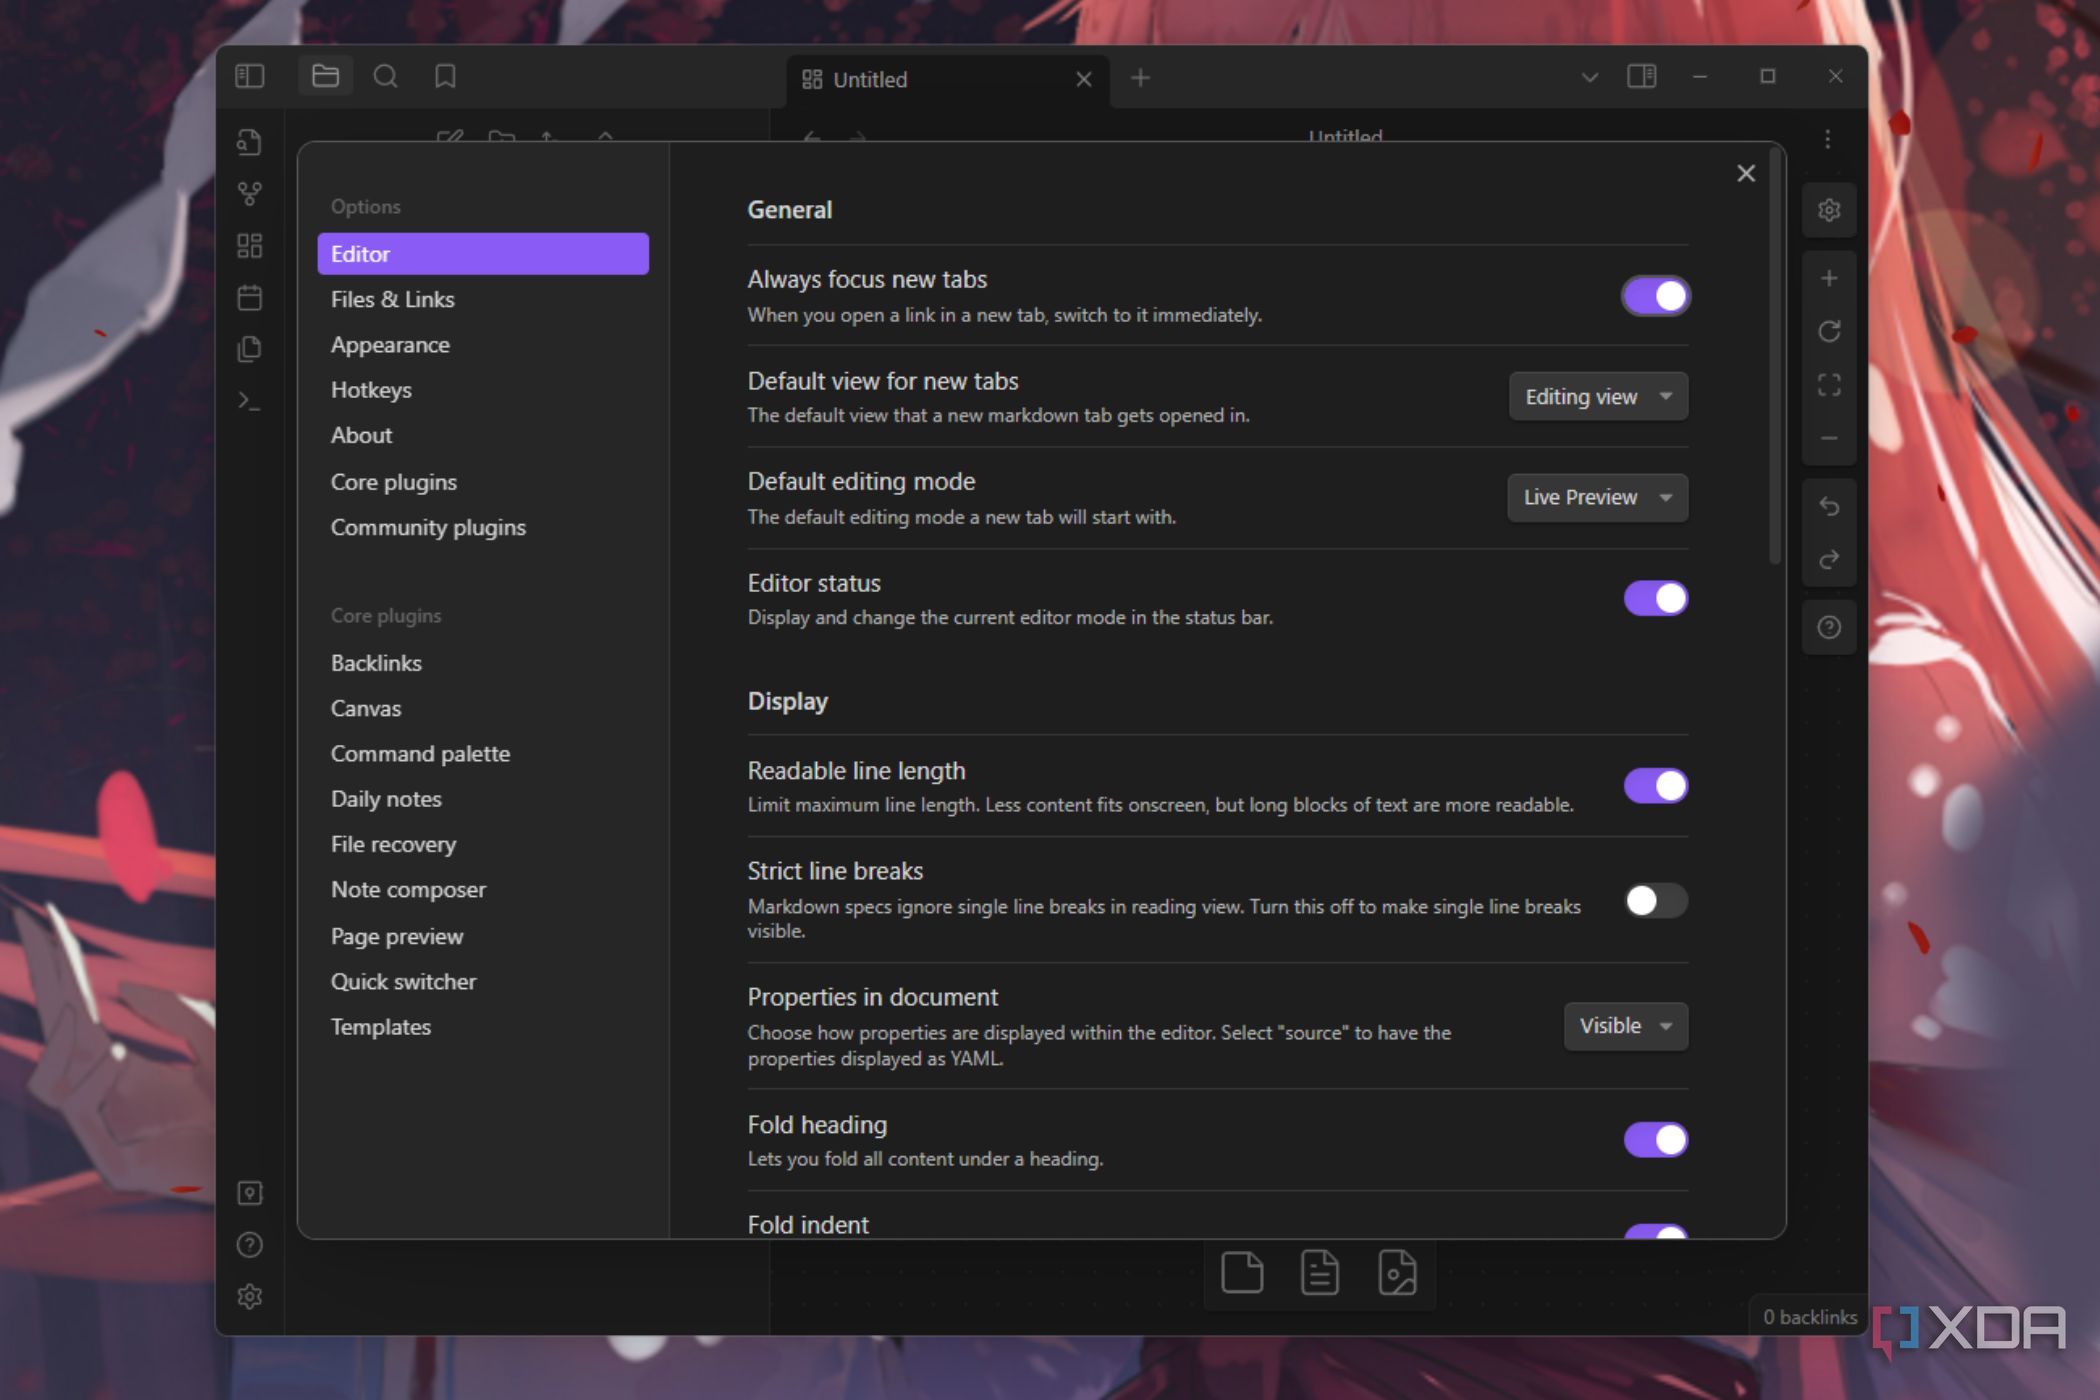
Task: Click the canvas settings gear icon
Action: click(x=1829, y=210)
